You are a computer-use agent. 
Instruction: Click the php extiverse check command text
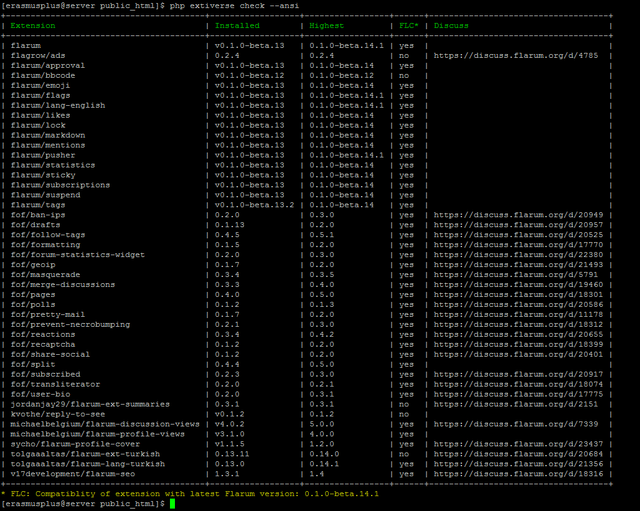click(234, 6)
